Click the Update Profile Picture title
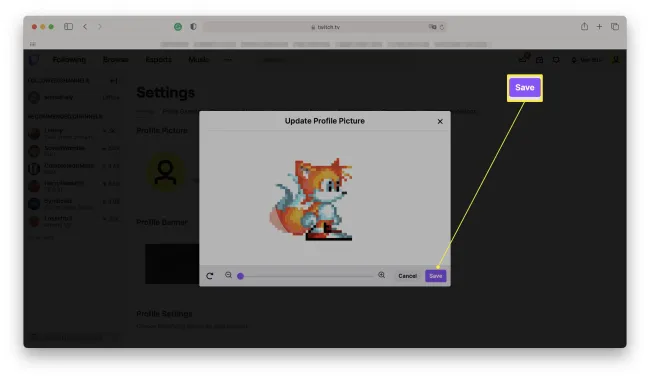 (325, 121)
